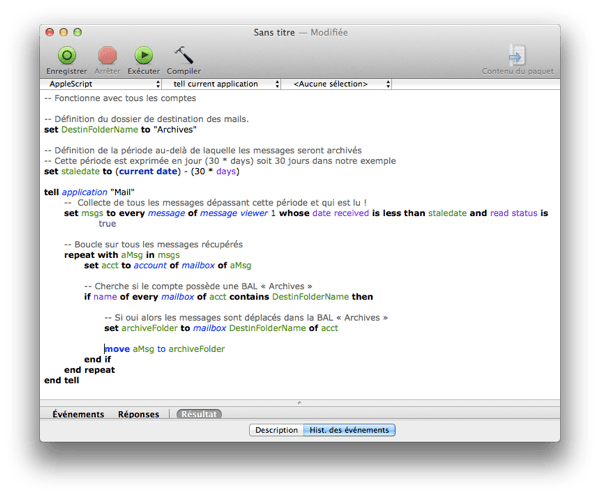Screen dimensions: 600x497
Task: Open the "Aucune sélection" dropdown
Action: tap(337, 84)
